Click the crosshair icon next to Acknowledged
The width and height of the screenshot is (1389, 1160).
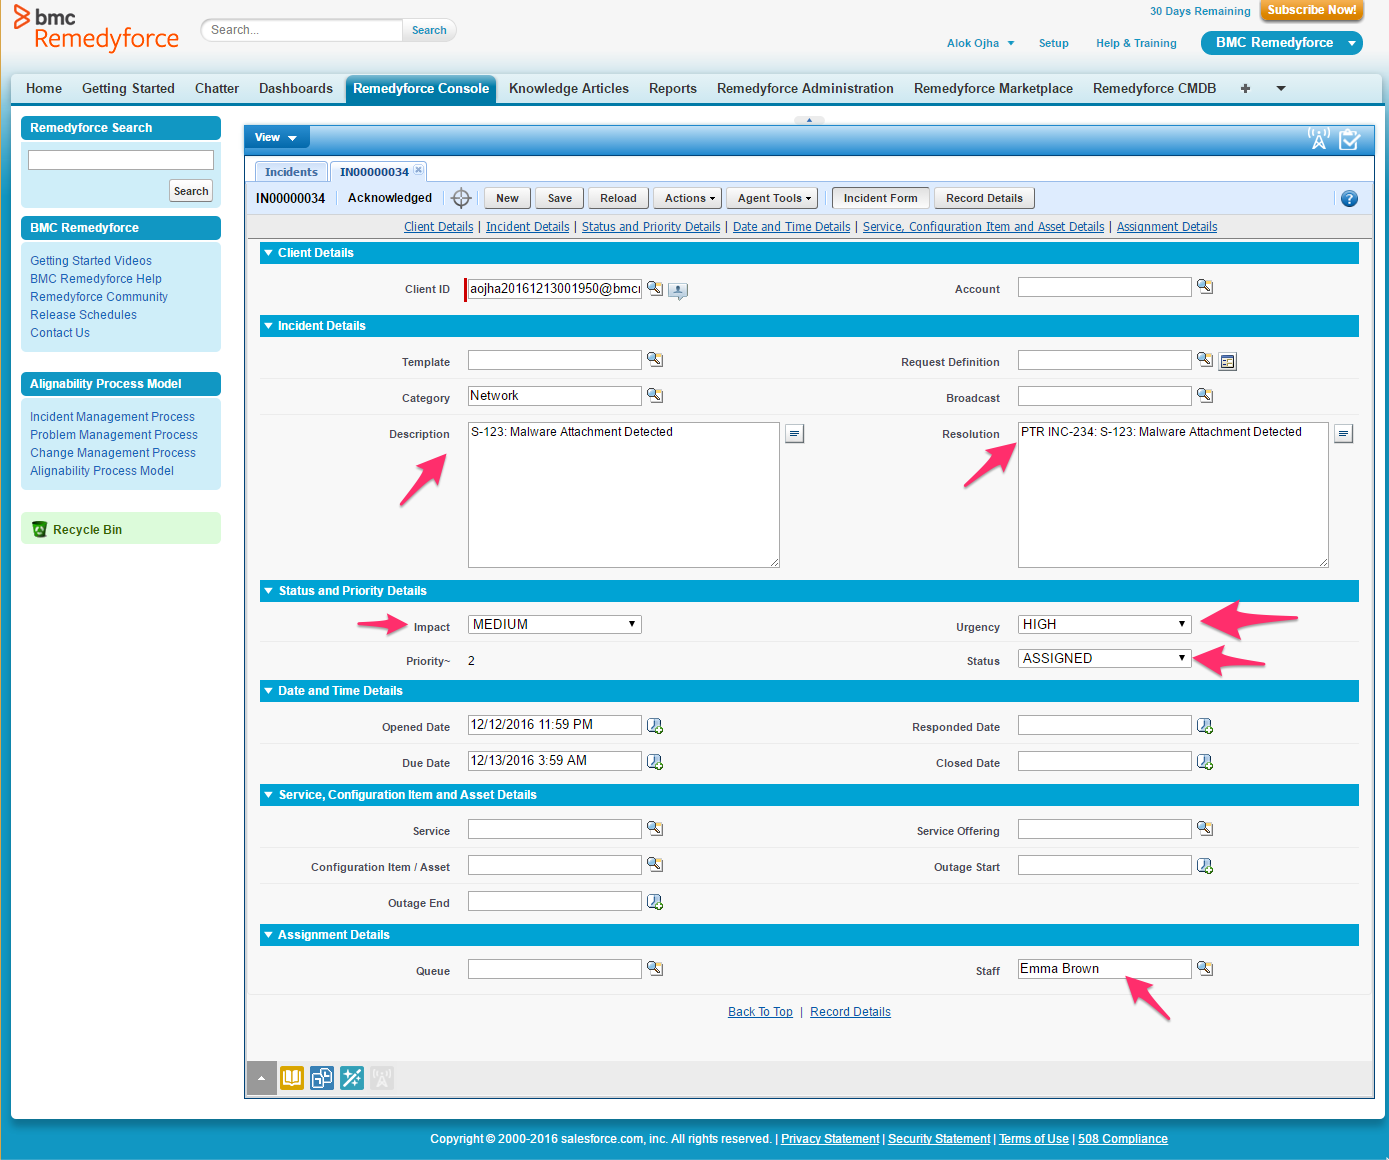(461, 198)
